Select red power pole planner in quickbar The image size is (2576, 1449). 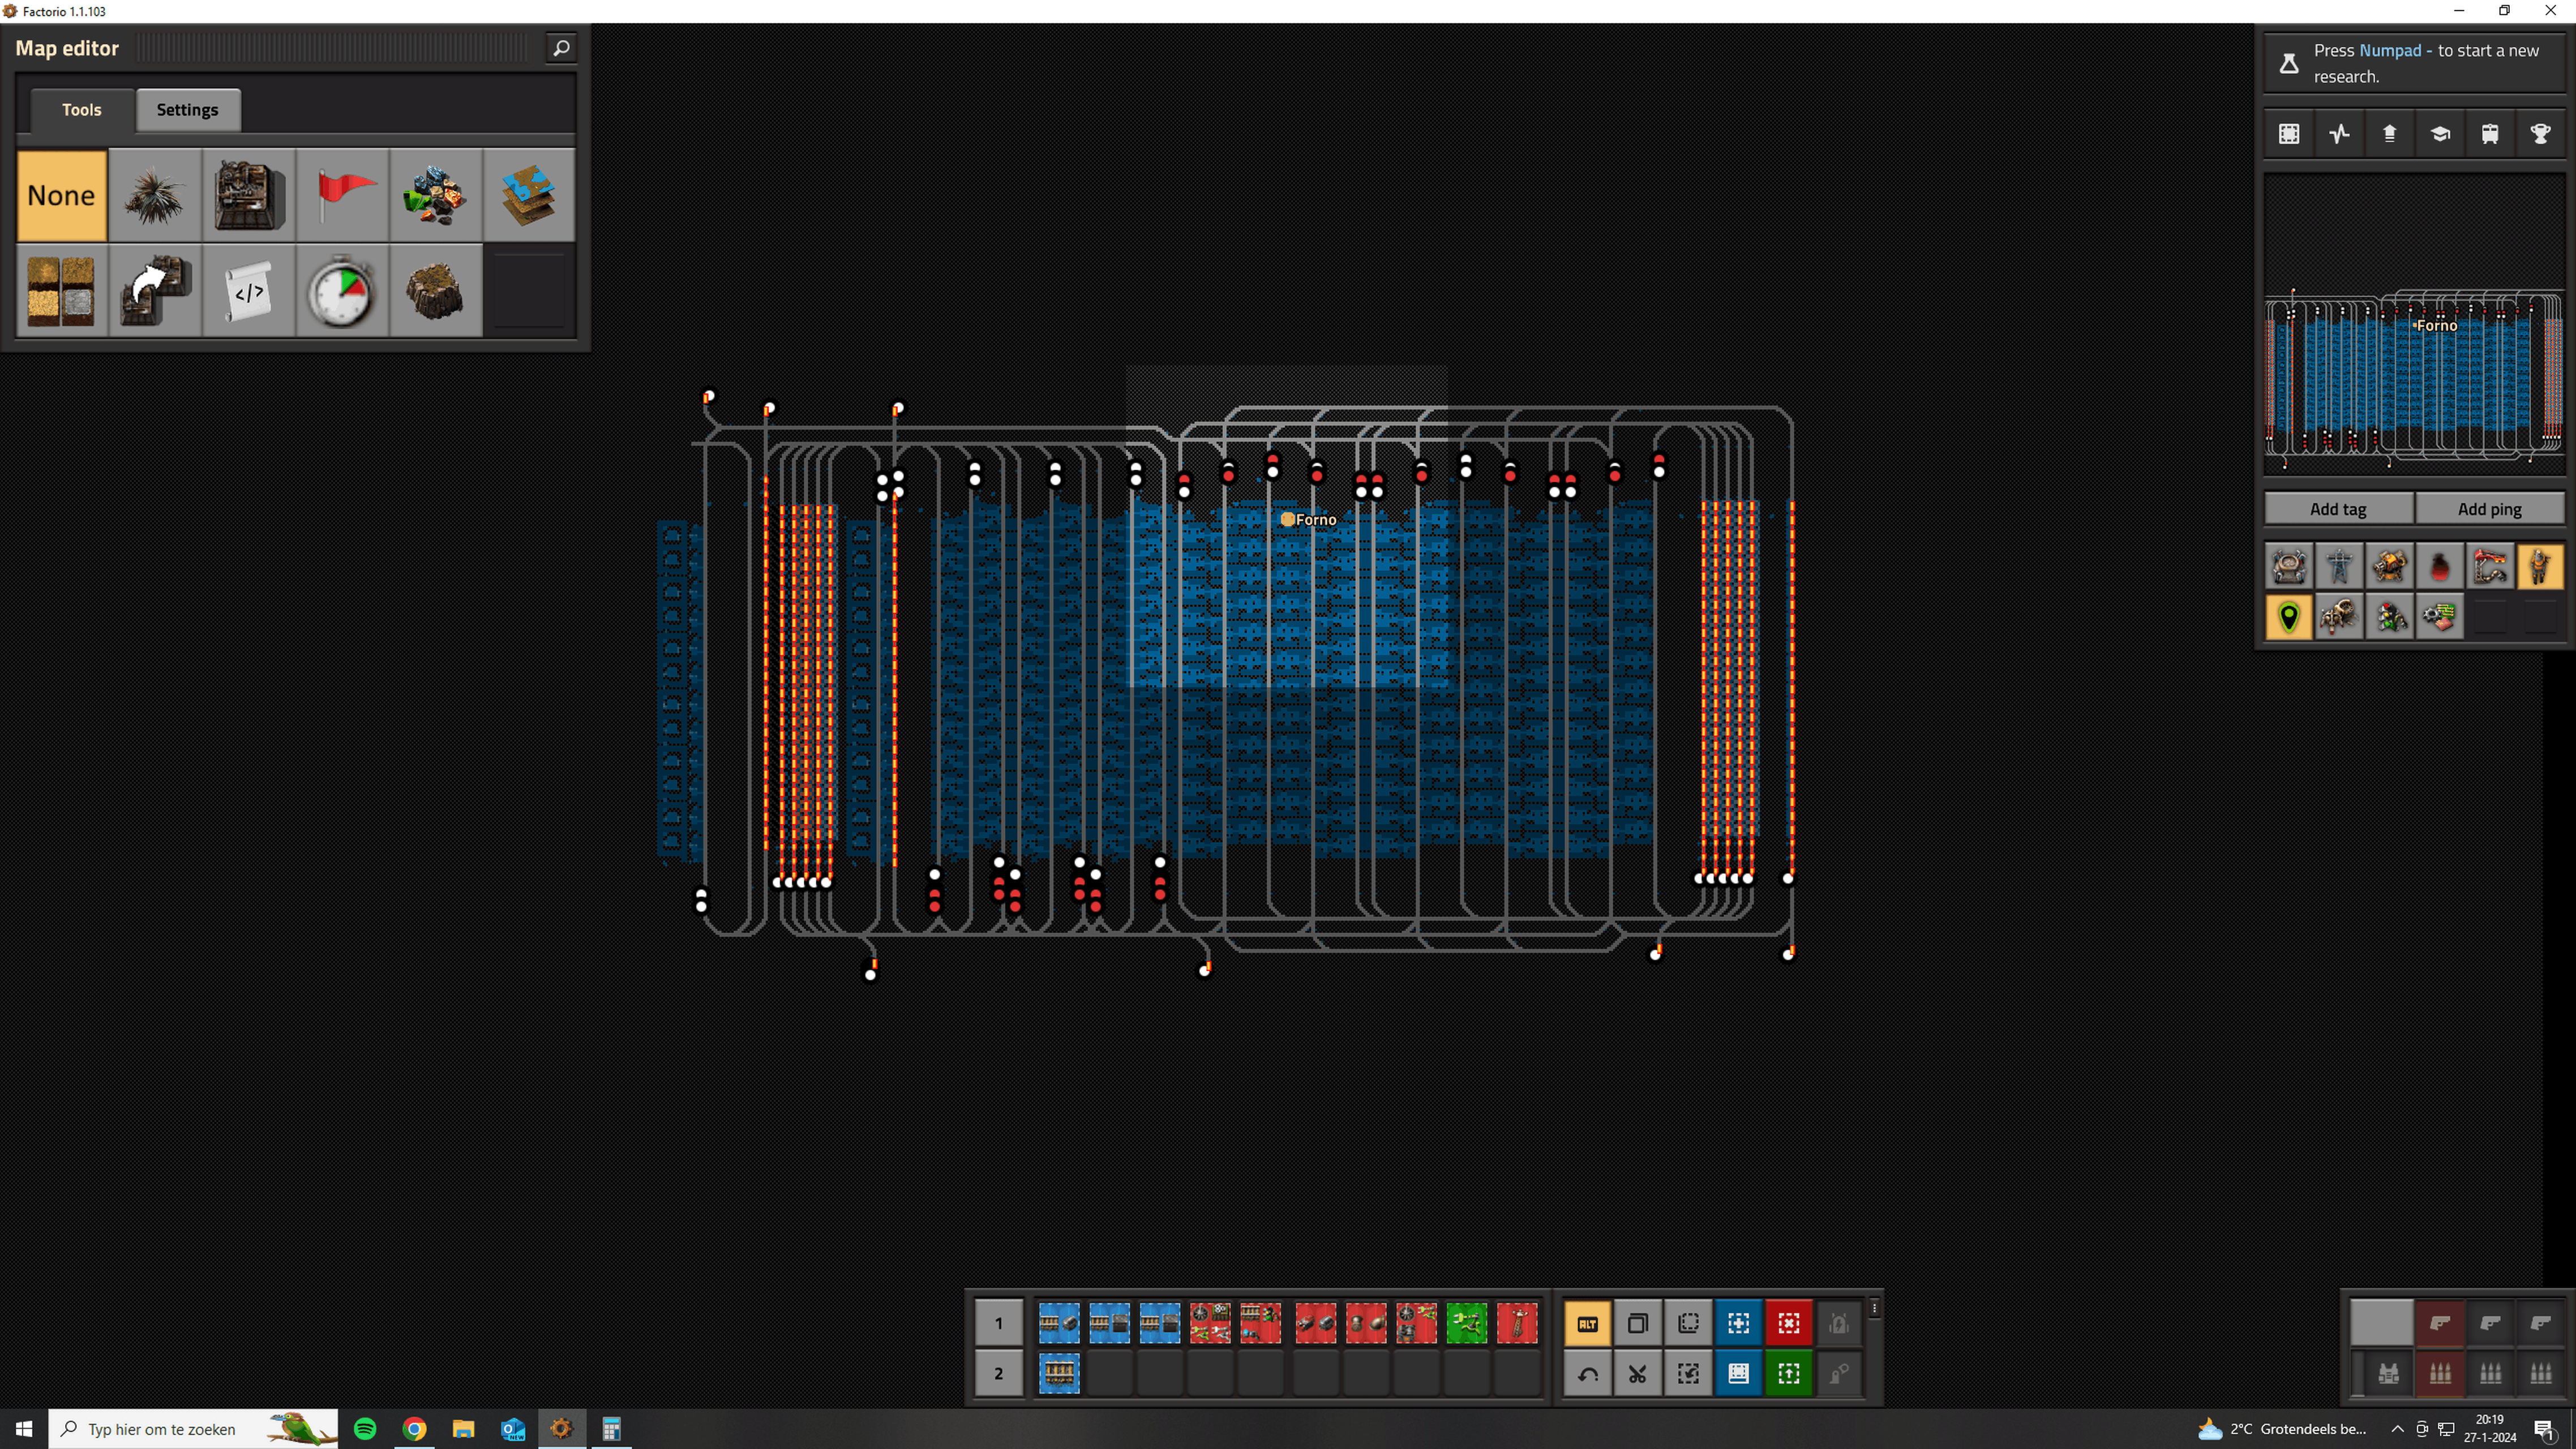tap(1517, 1323)
